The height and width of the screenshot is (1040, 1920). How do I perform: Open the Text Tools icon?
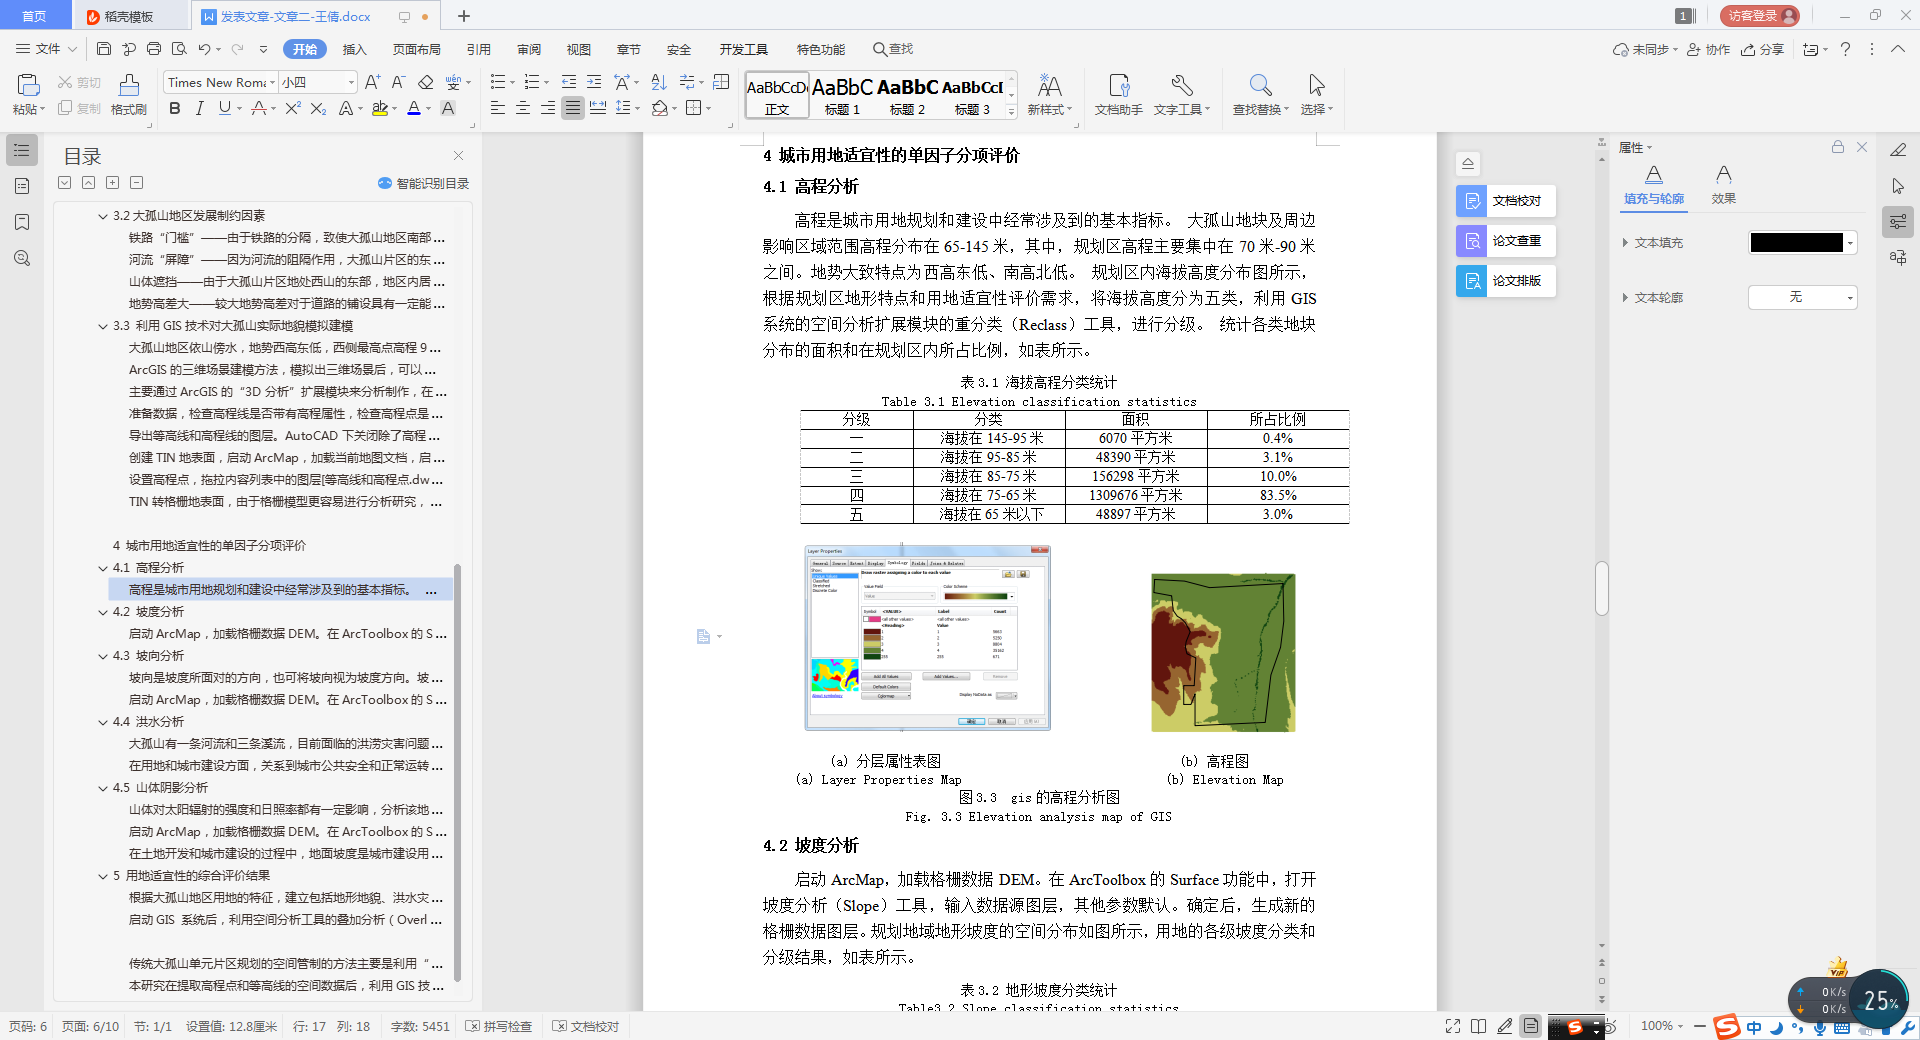pos(1181,95)
